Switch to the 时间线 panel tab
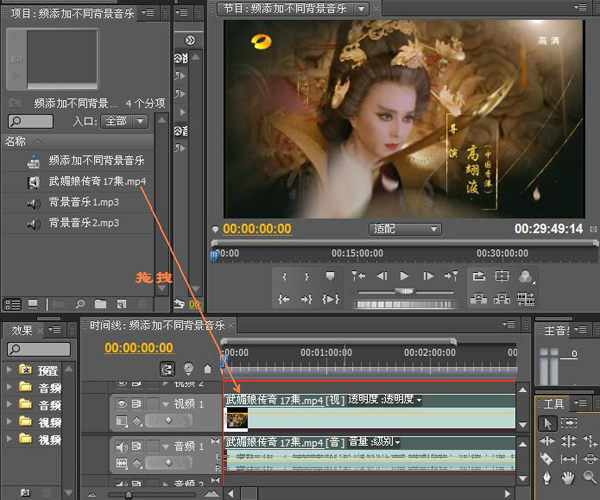Viewport: 600px width, 500px height. click(157, 326)
